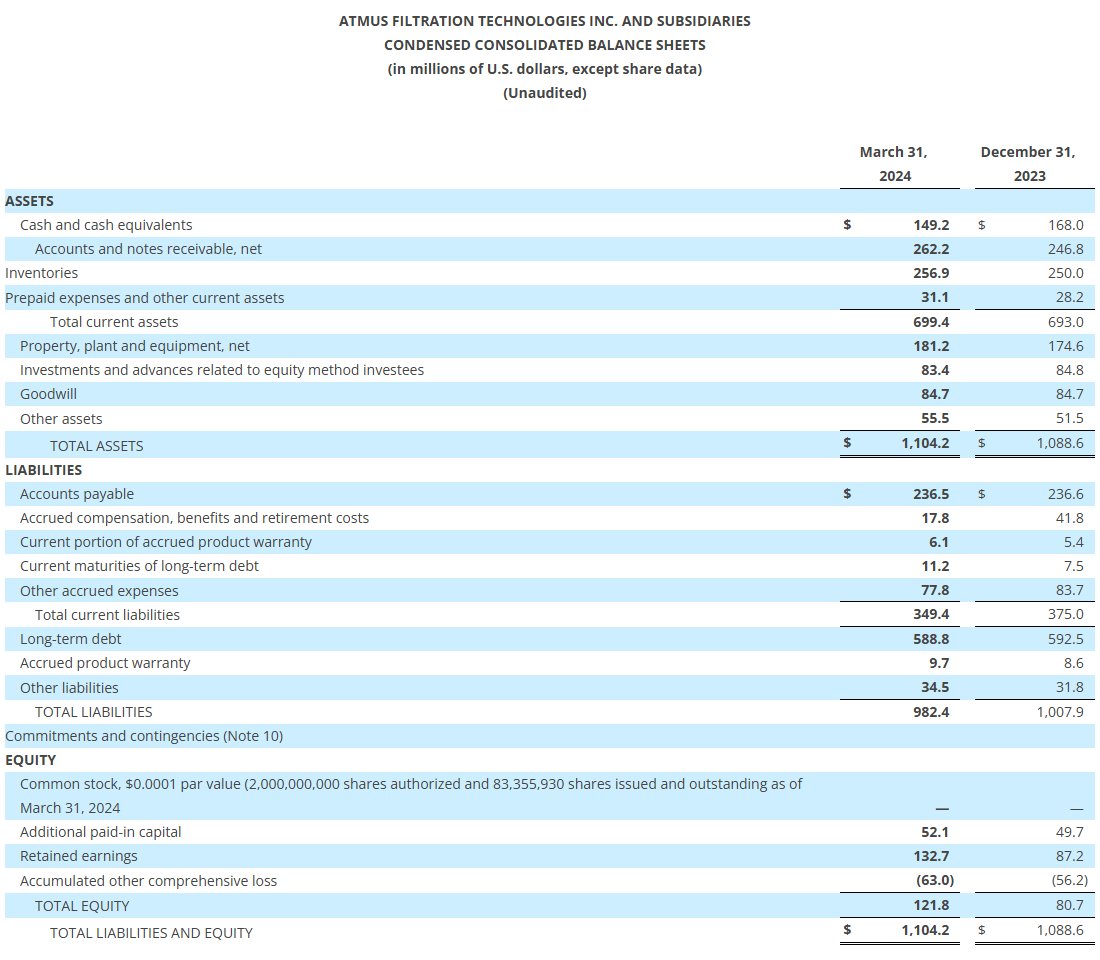This screenshot has width=1100, height=960.
Task: Click investees value 83.4
Action: (x=935, y=370)
